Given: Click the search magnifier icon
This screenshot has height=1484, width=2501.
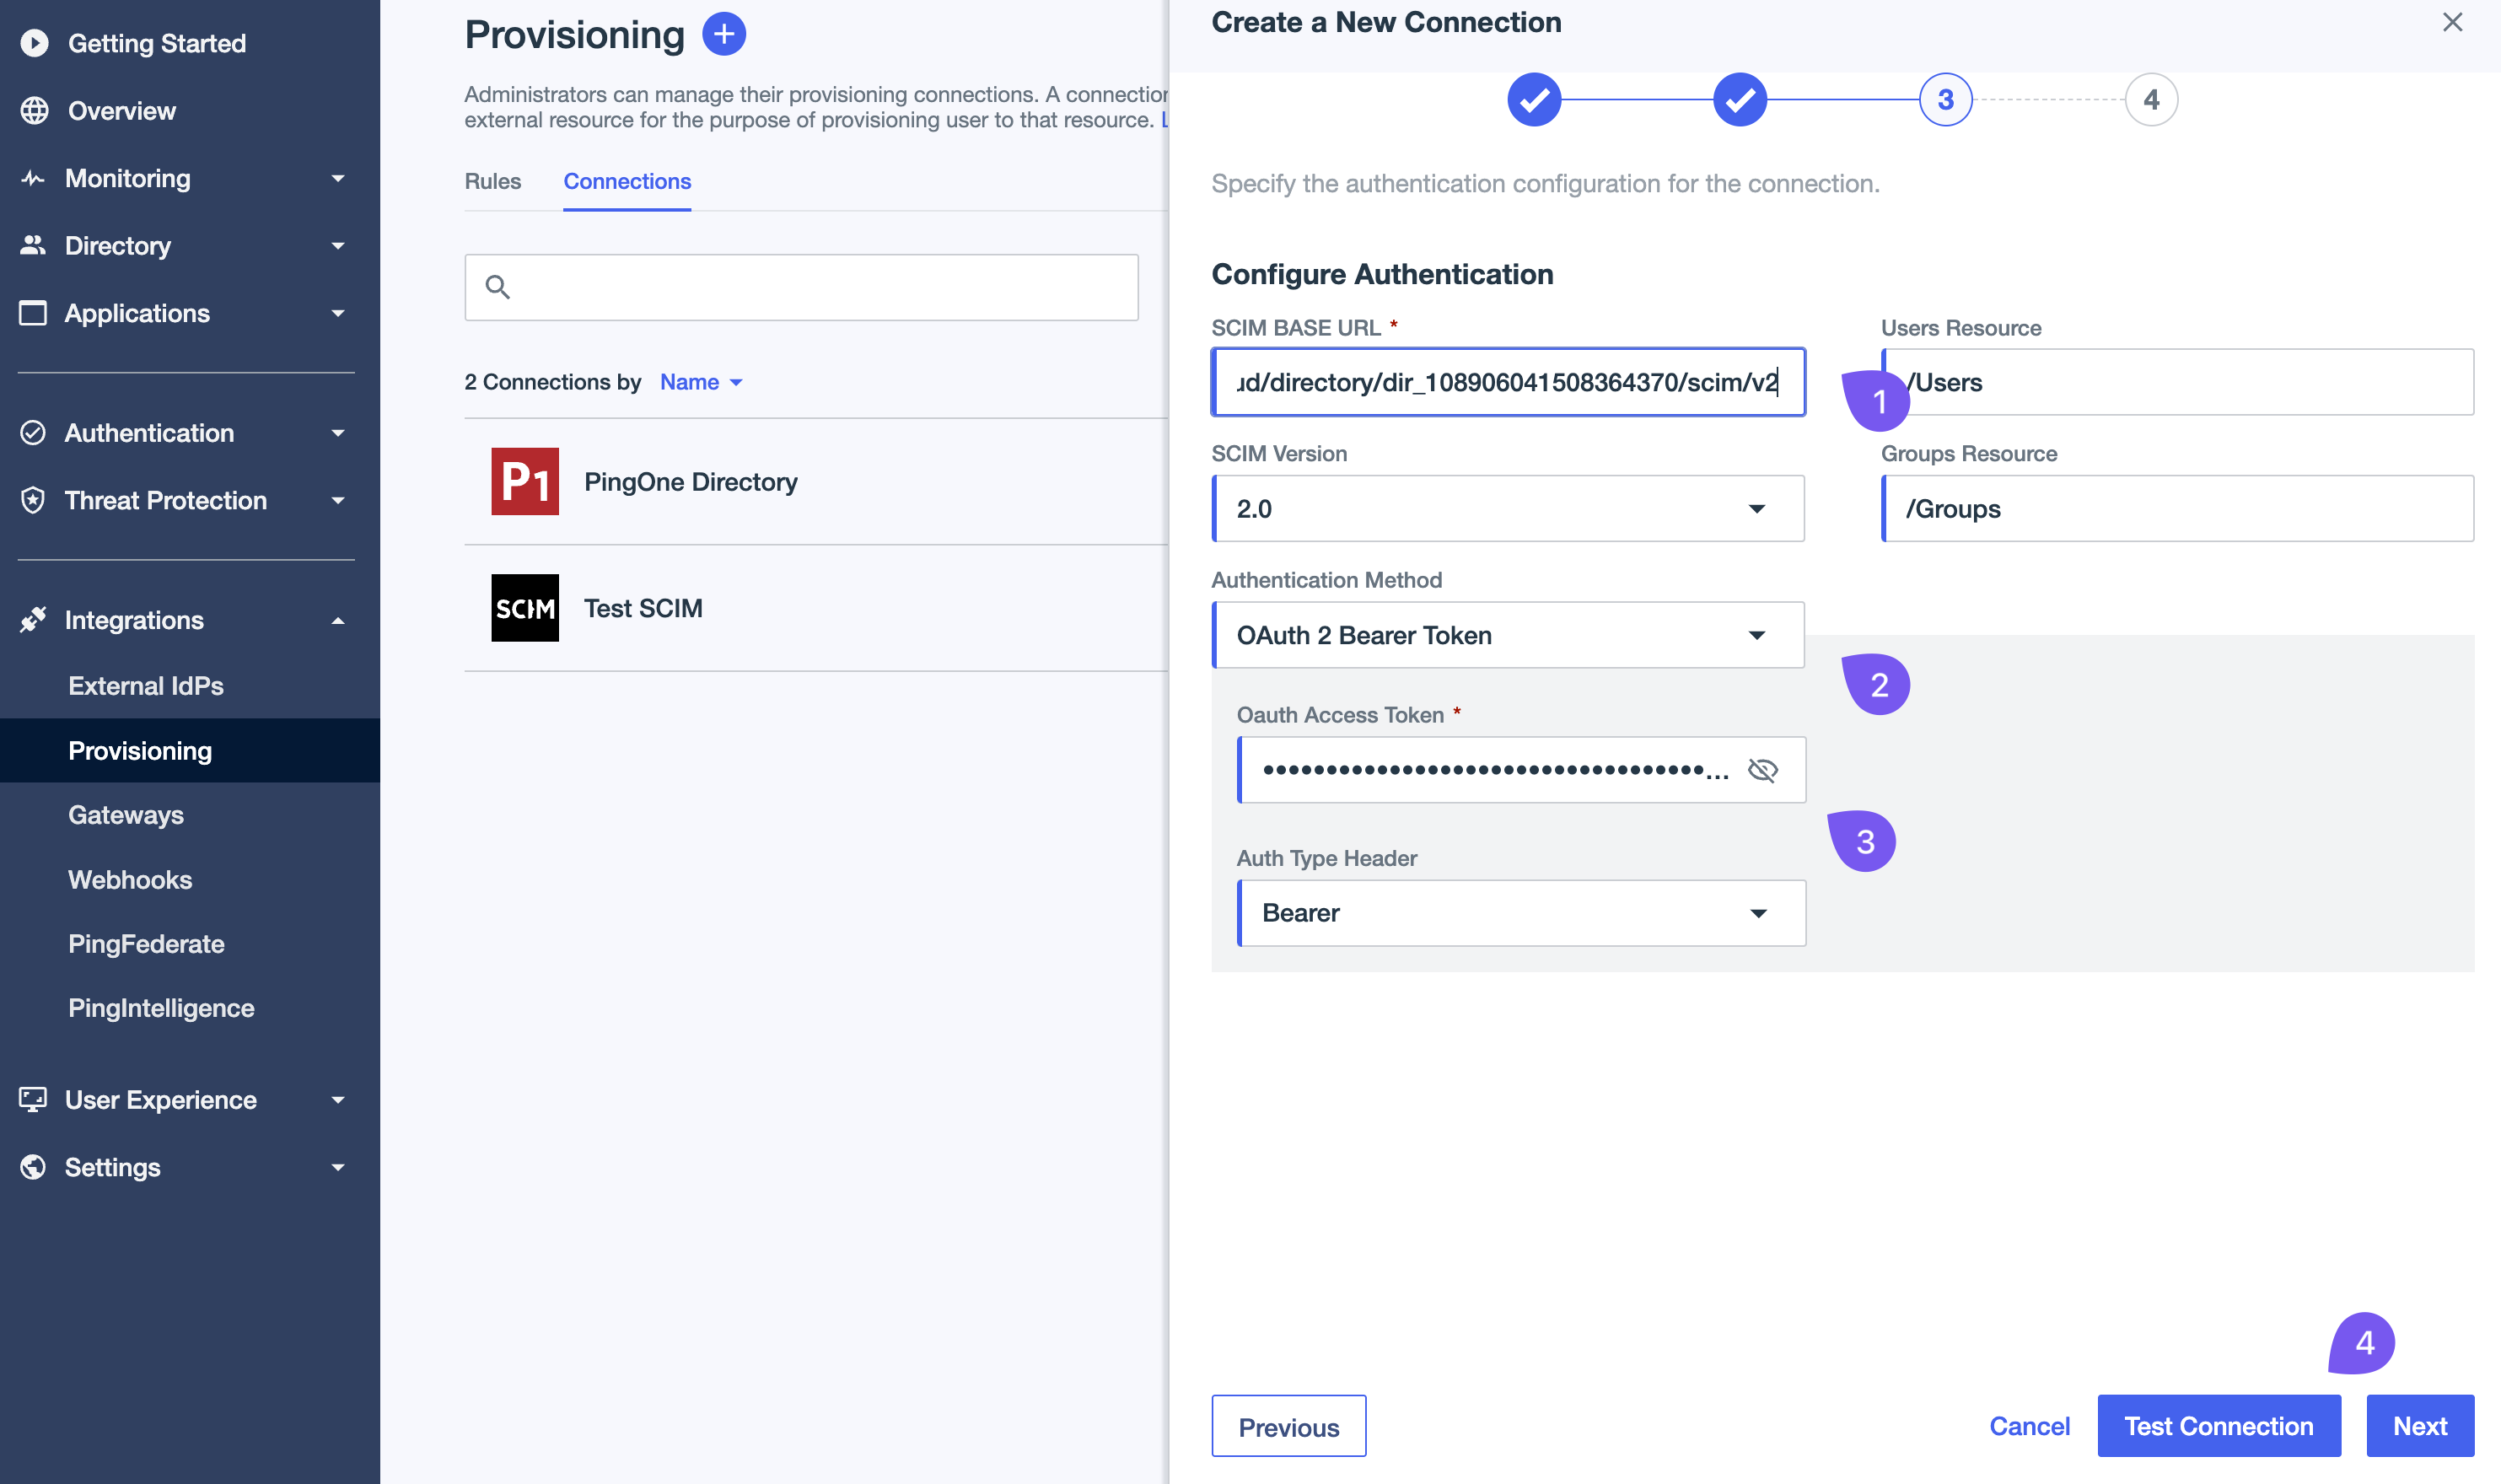Looking at the screenshot, I should pyautogui.click(x=499, y=287).
